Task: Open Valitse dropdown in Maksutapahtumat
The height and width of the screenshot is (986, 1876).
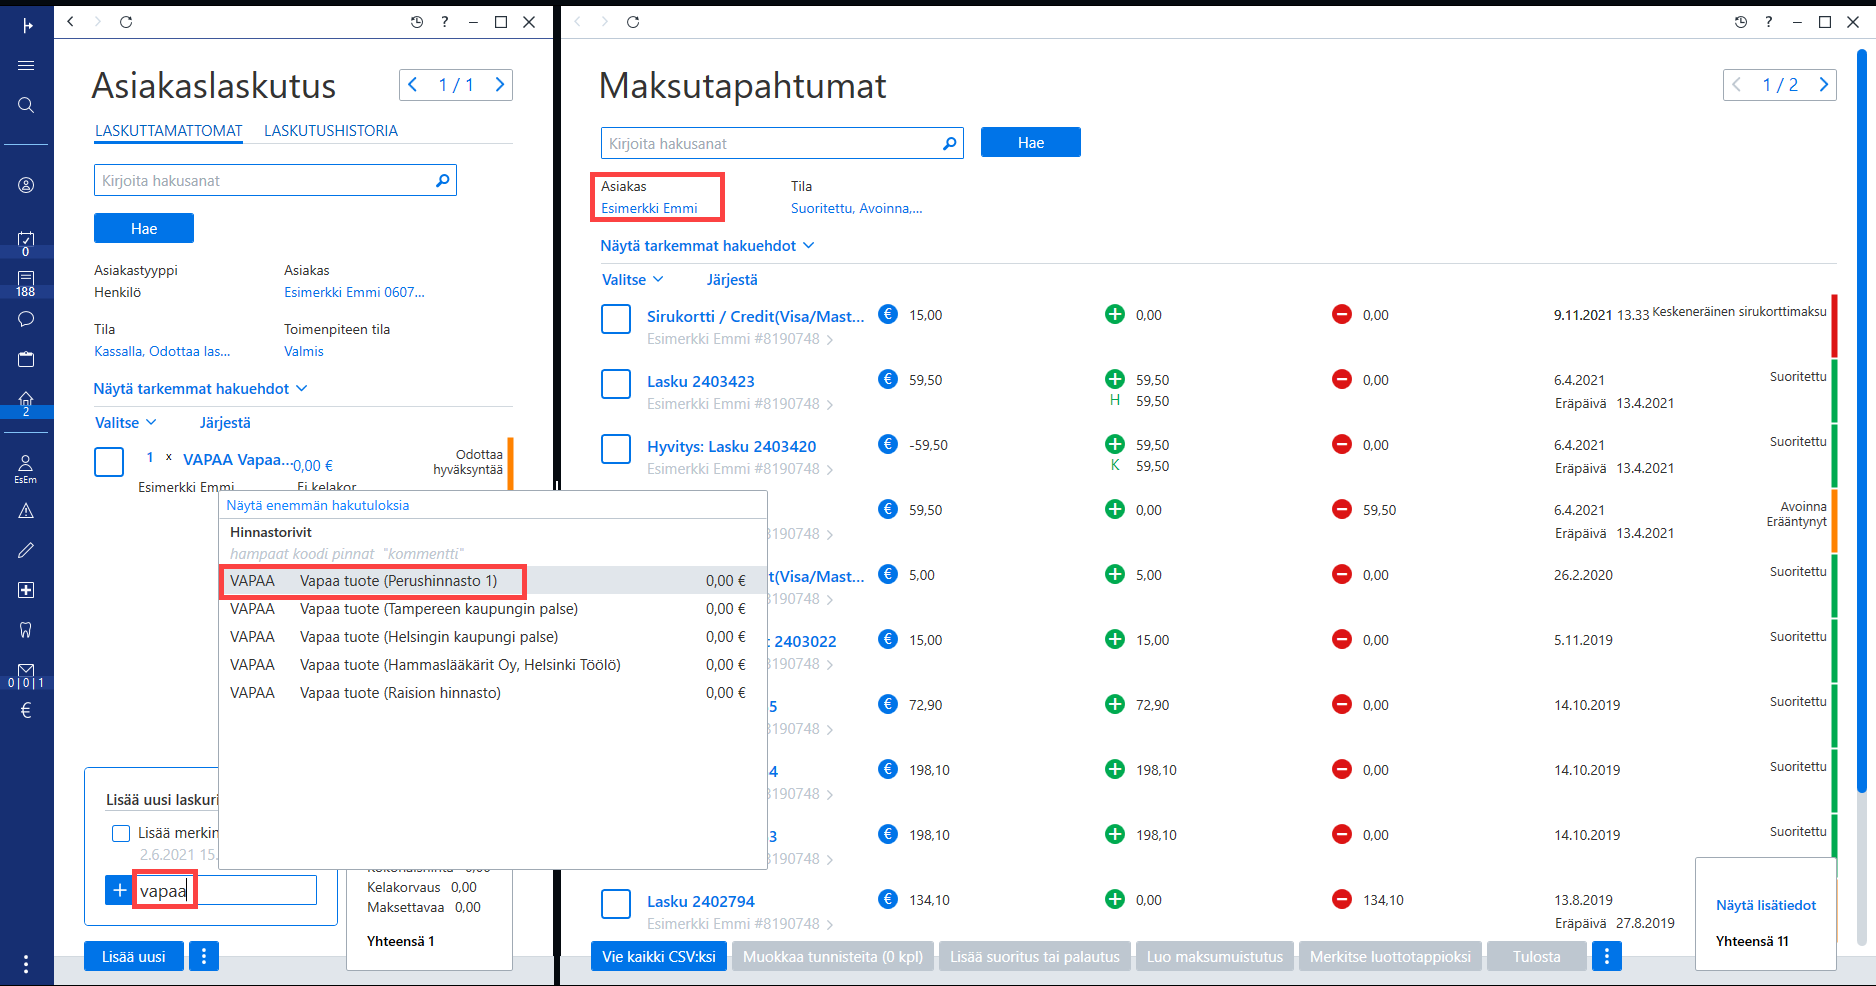Action: click(632, 279)
